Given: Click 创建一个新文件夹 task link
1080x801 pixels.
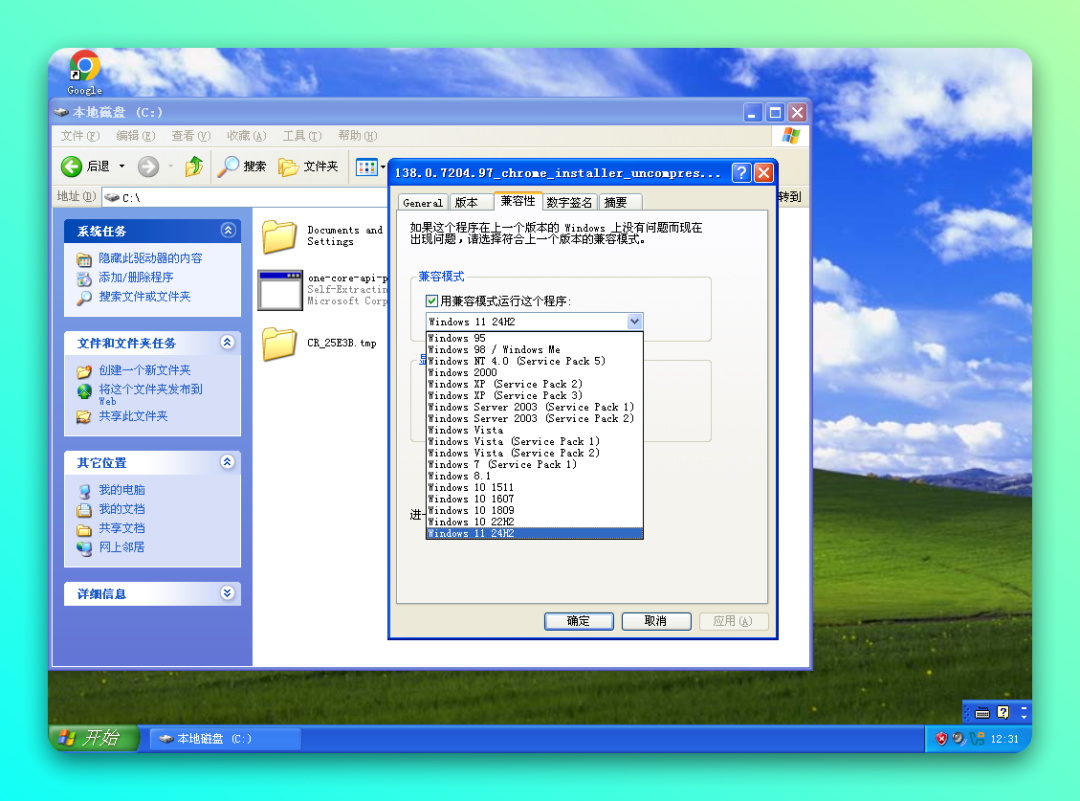Looking at the screenshot, I should point(144,371).
